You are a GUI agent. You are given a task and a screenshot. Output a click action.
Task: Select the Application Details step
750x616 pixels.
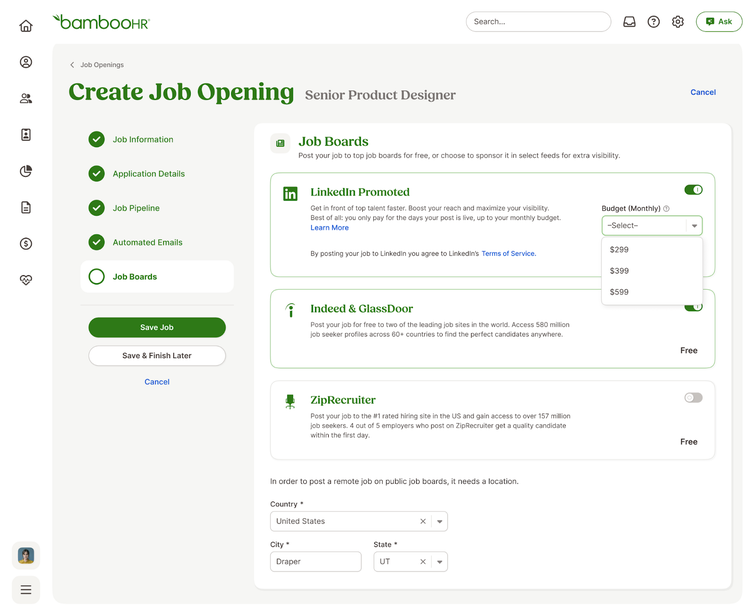tap(137, 174)
